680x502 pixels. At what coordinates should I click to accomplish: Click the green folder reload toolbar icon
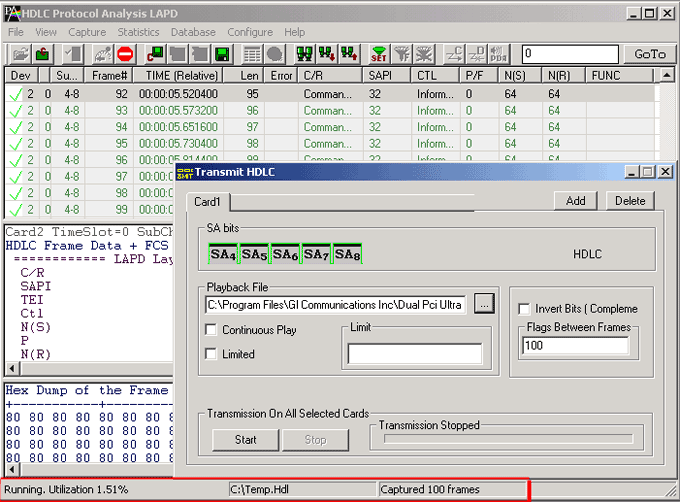42,55
